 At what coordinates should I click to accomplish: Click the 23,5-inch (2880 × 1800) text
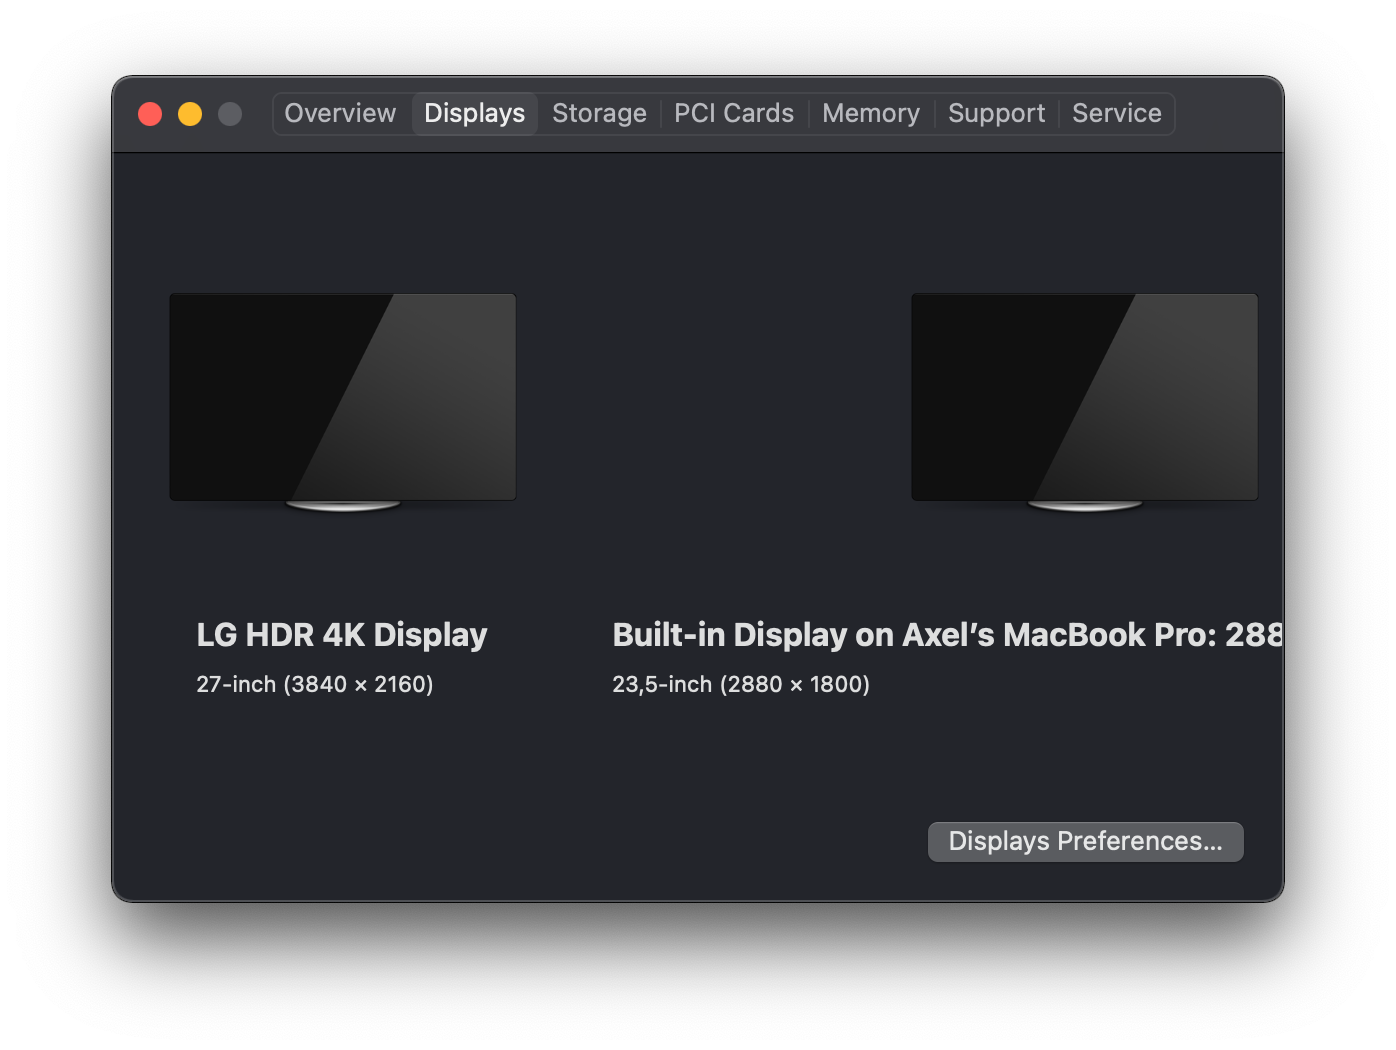tap(741, 684)
